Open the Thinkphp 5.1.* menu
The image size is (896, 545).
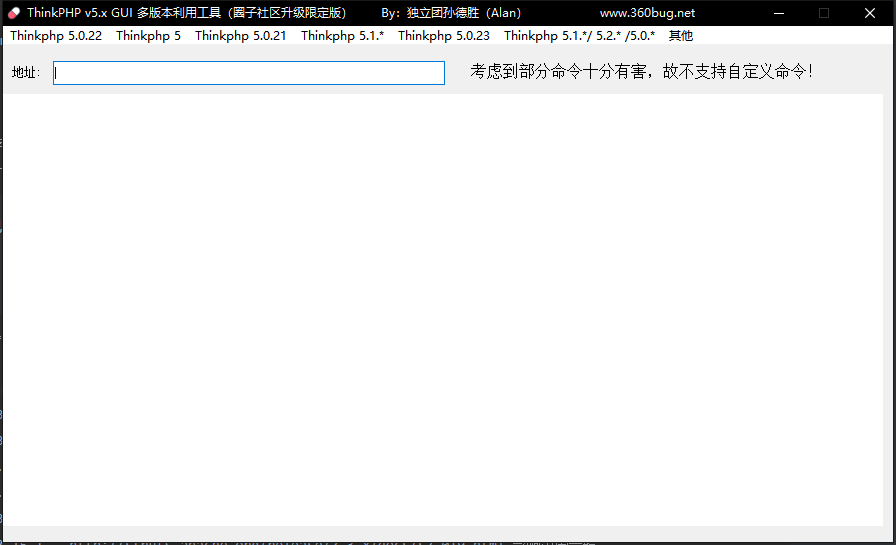tap(342, 35)
